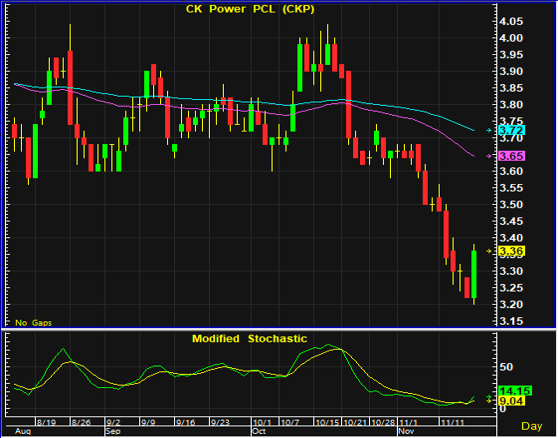
Task: Click the 8/26 date marker on time axis
Action: coord(81,422)
